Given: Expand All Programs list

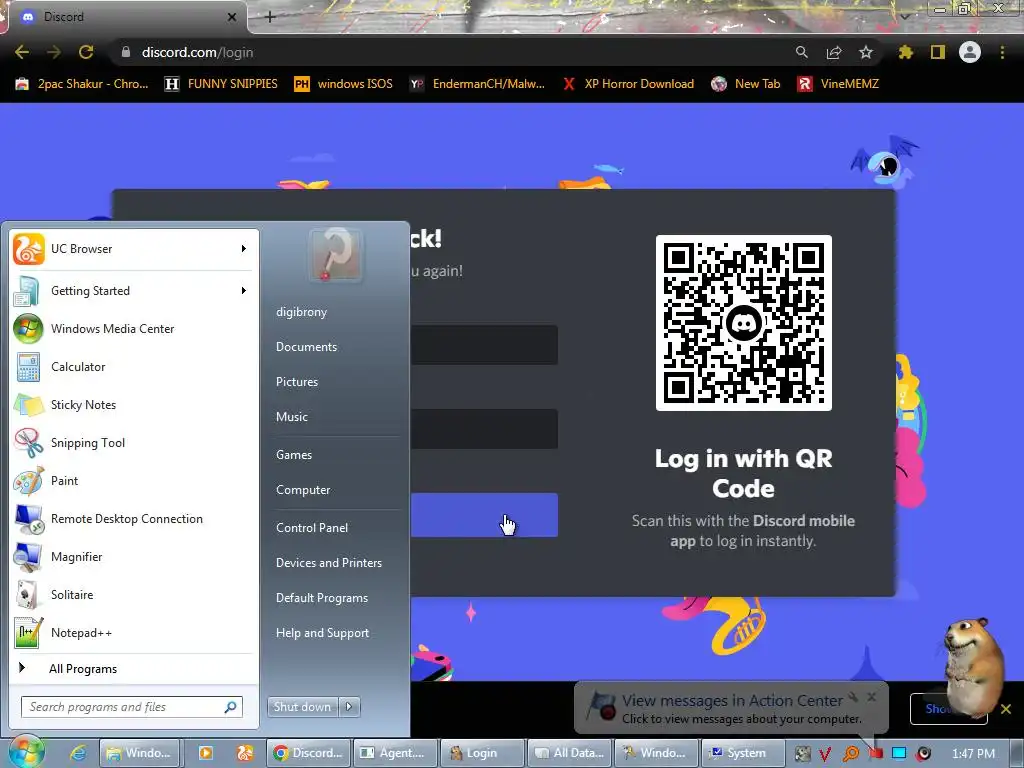Looking at the screenshot, I should coord(134,668).
